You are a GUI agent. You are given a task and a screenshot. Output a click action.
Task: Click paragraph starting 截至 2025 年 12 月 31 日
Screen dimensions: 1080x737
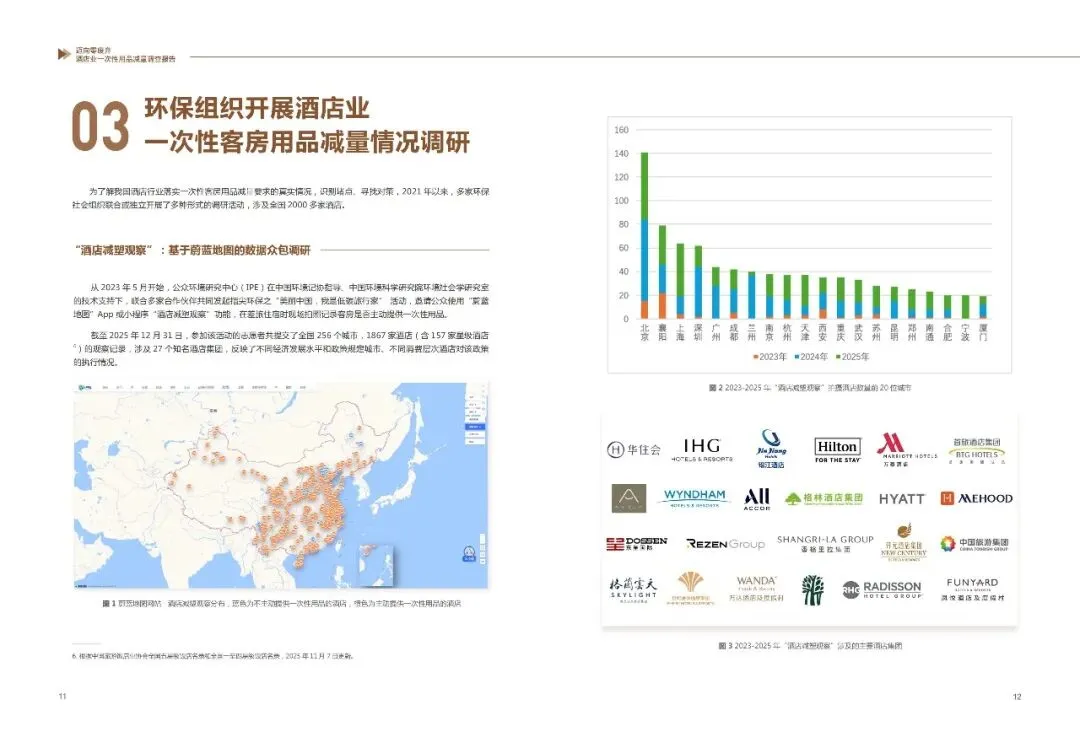(281, 349)
